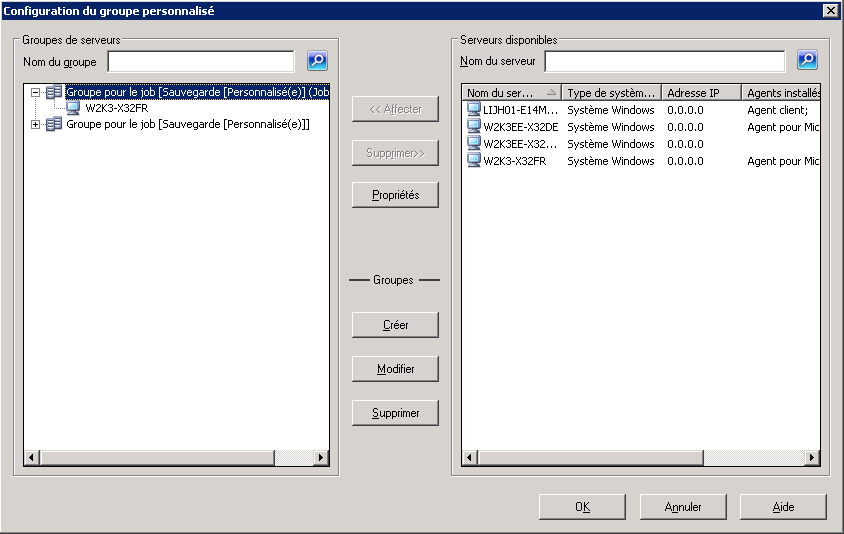Click horizontal scrollbar thumb of server list
The image size is (844, 534).
591,458
